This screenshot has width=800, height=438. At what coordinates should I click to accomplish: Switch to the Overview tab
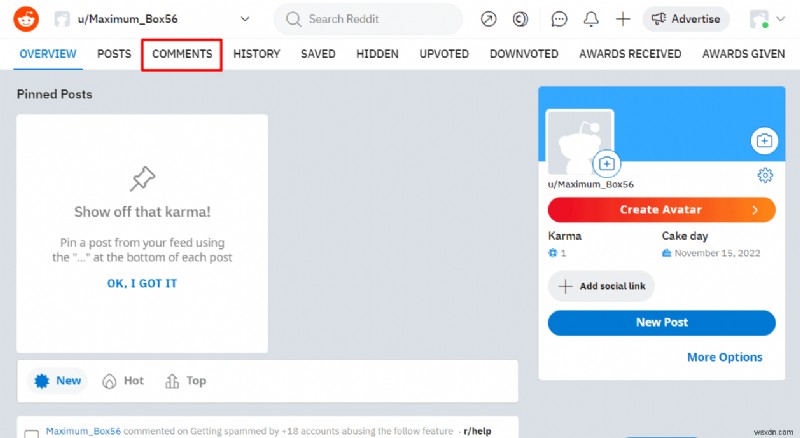point(48,54)
